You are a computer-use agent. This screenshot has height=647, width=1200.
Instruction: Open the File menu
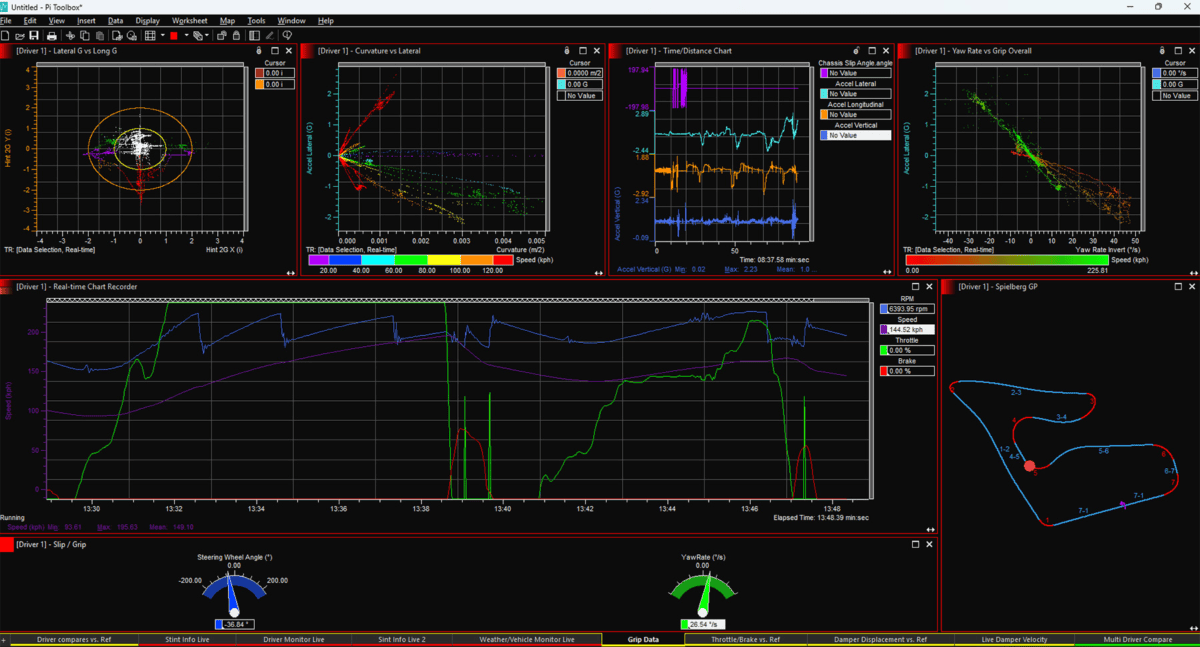[x=6, y=20]
